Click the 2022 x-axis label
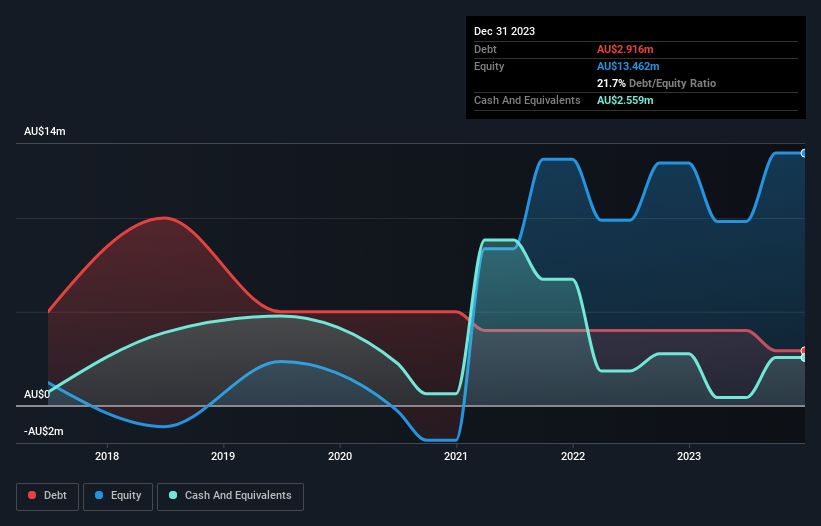The height and width of the screenshot is (526, 821). (x=573, y=456)
